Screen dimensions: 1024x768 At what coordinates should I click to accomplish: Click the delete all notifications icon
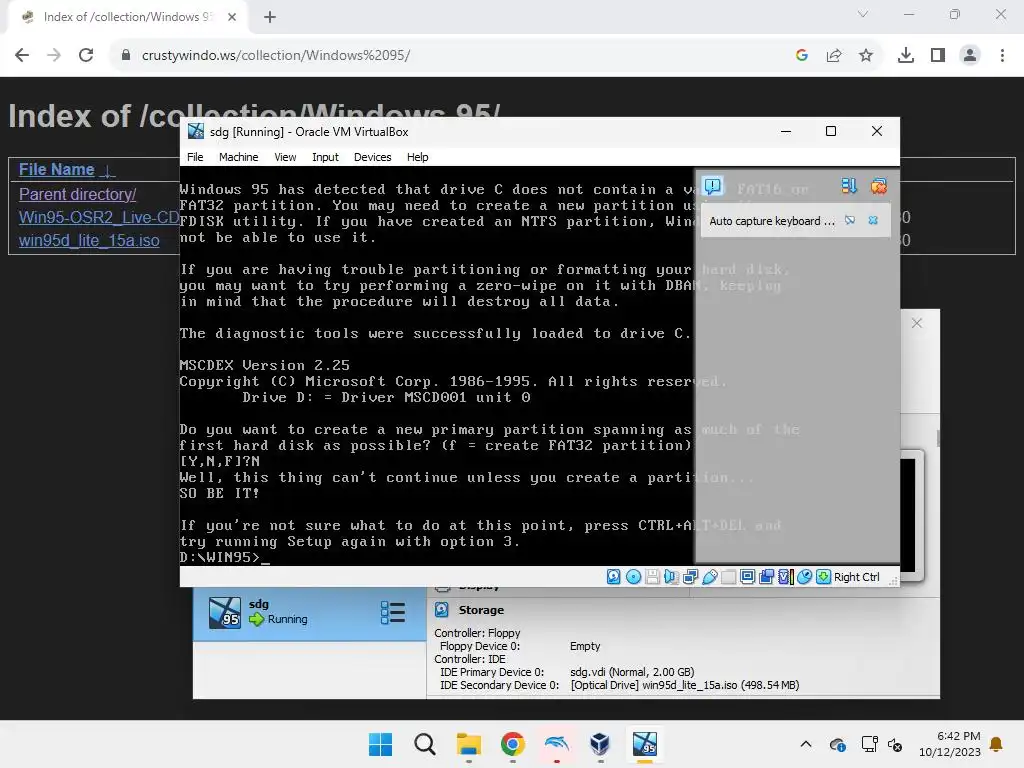[x=878, y=186]
